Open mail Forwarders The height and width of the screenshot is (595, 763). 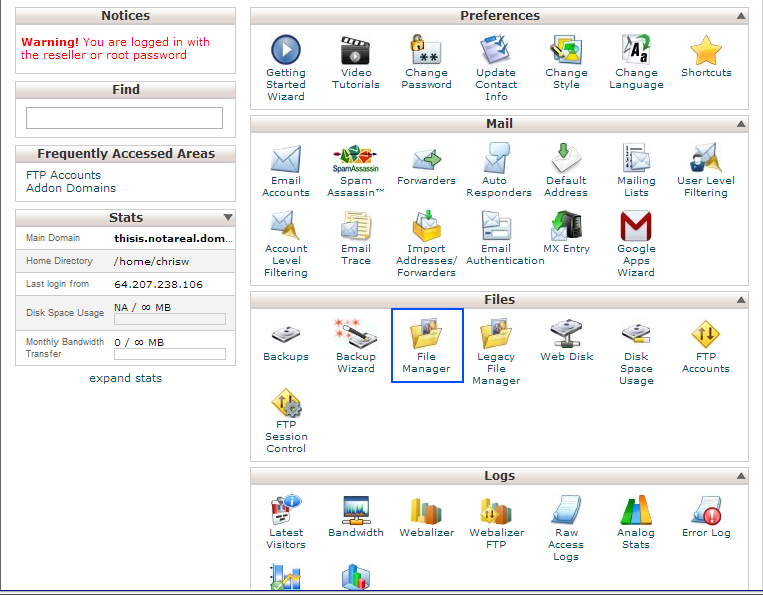coord(426,166)
